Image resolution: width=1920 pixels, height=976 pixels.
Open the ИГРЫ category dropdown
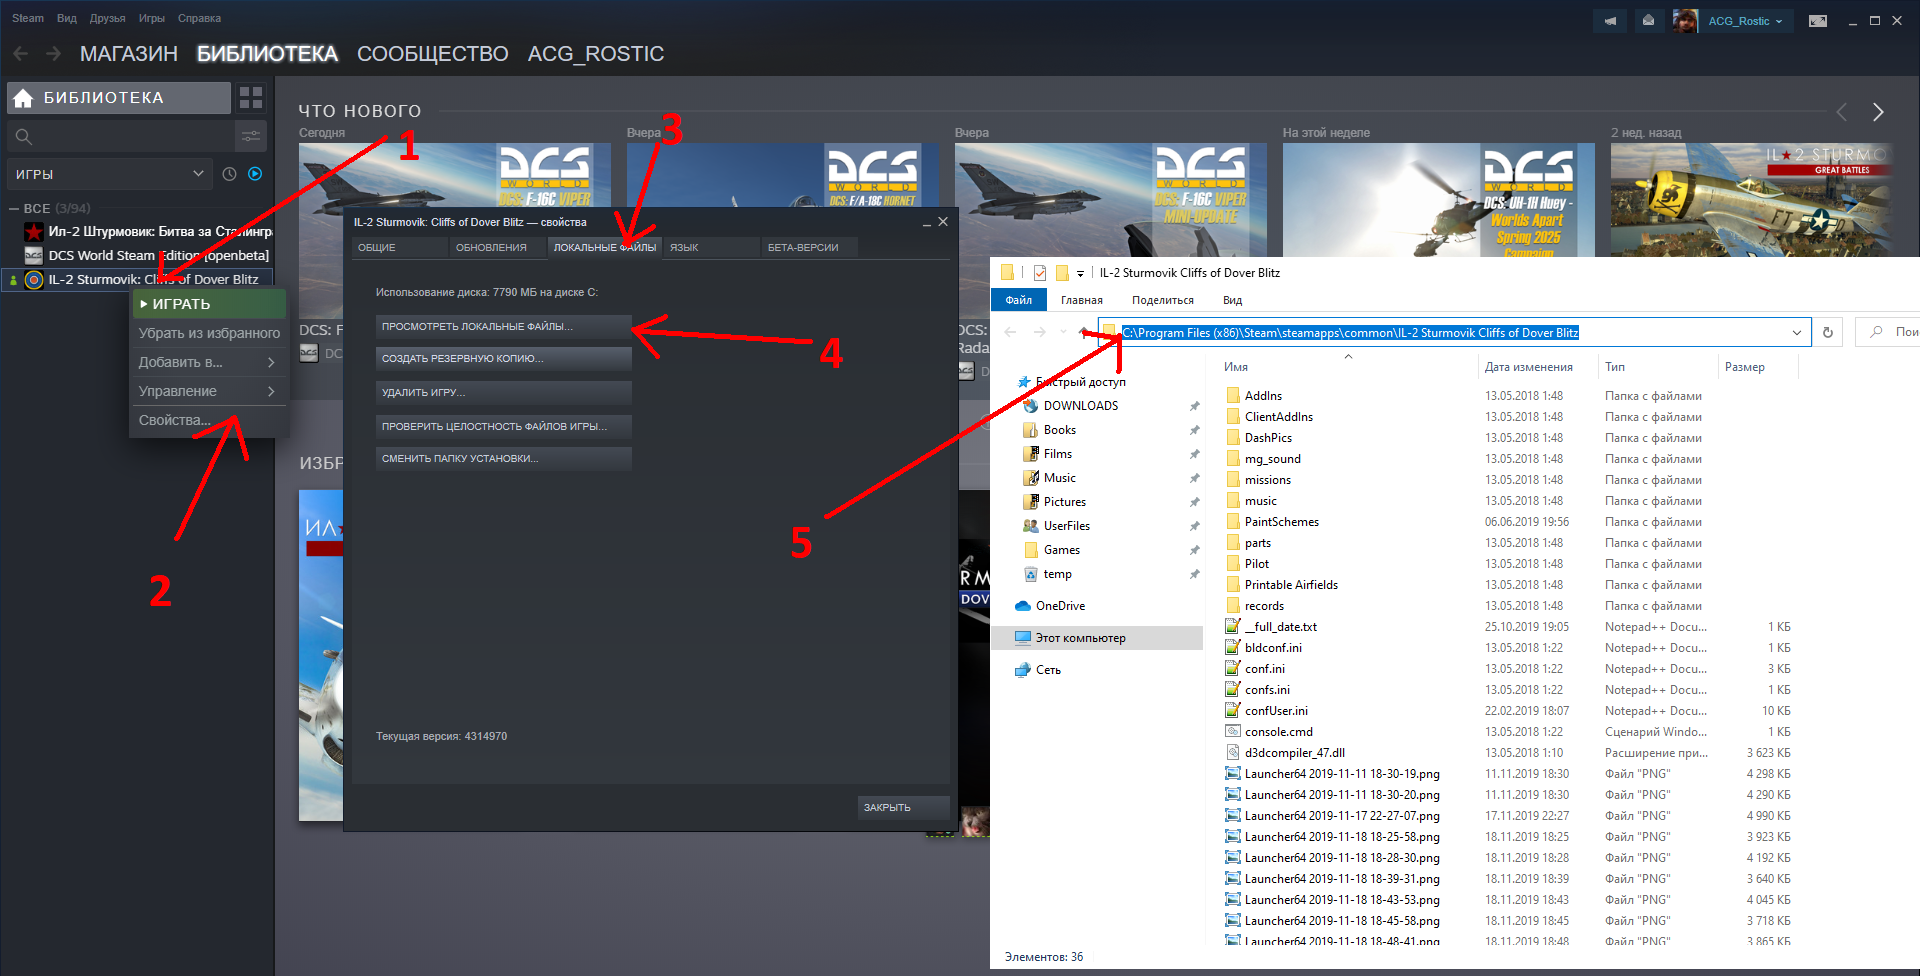[110, 174]
